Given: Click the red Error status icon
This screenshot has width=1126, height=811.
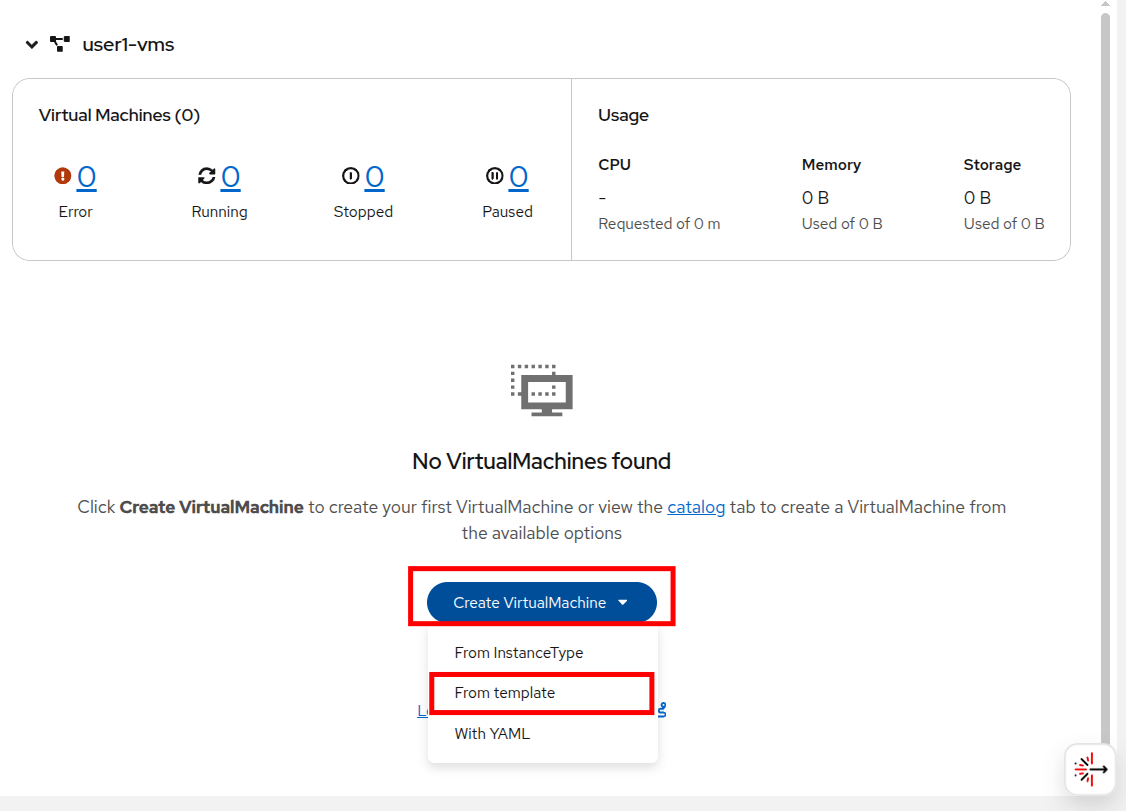Looking at the screenshot, I should (x=63, y=176).
